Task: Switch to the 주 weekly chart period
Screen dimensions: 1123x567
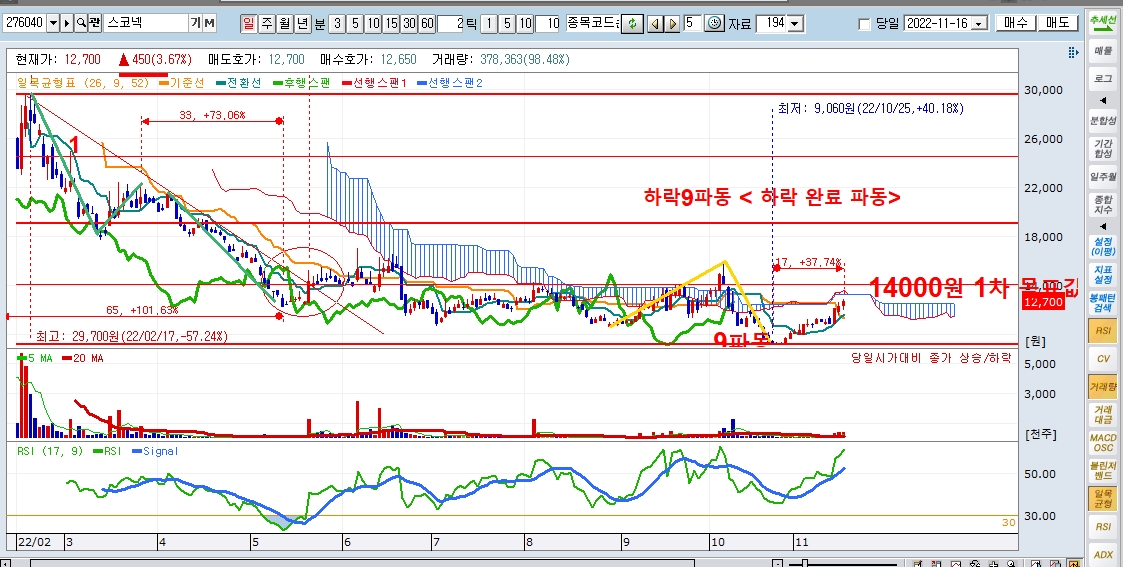Action: coord(266,23)
